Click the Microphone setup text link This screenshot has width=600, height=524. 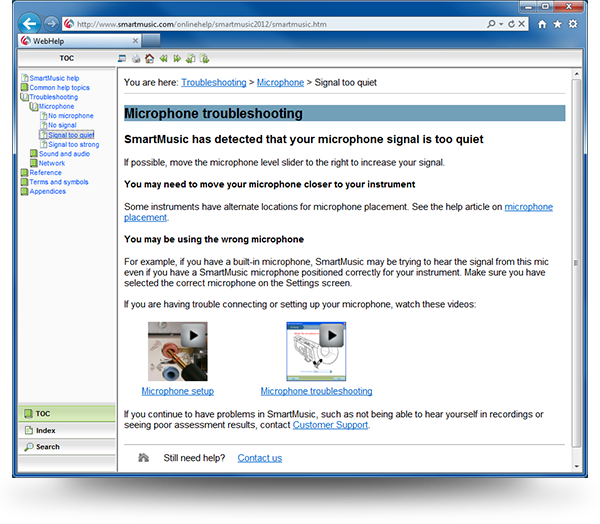tap(178, 391)
